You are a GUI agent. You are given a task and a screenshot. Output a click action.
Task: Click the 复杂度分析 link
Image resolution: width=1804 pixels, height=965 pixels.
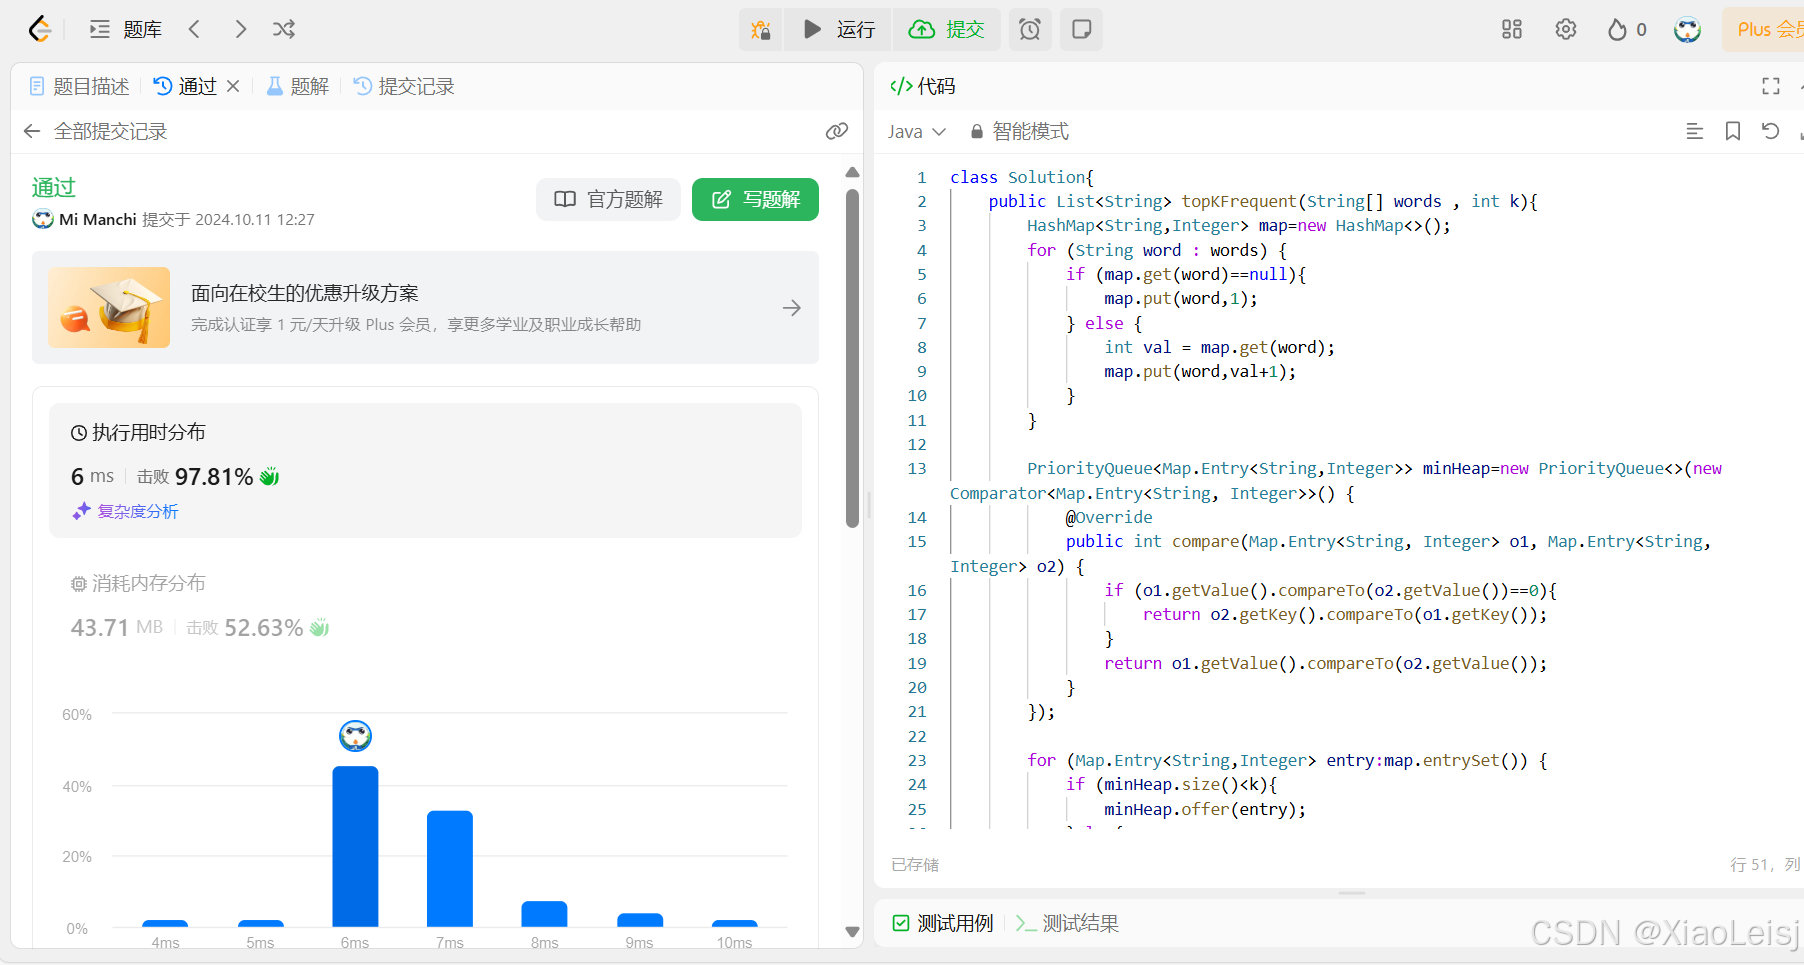pos(126,511)
